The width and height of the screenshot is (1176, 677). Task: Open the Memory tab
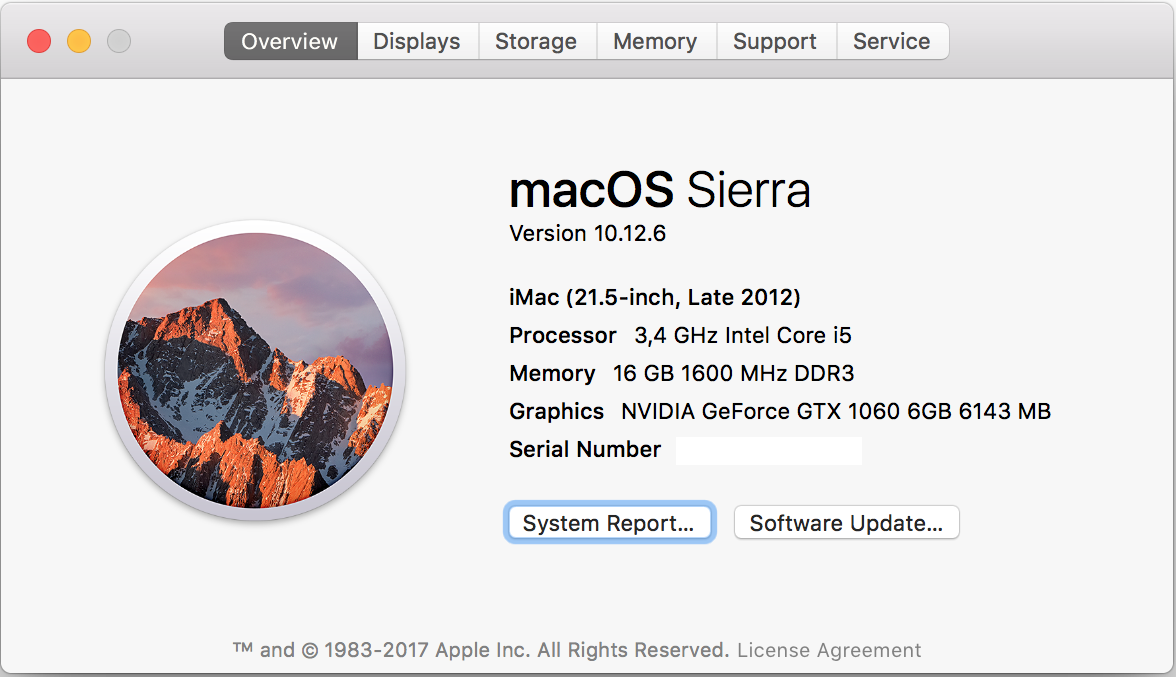[x=656, y=41]
